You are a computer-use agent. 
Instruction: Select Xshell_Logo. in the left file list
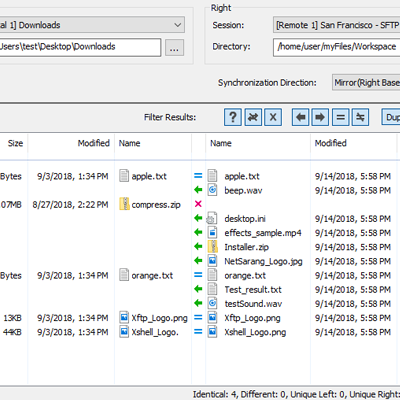[155, 332]
